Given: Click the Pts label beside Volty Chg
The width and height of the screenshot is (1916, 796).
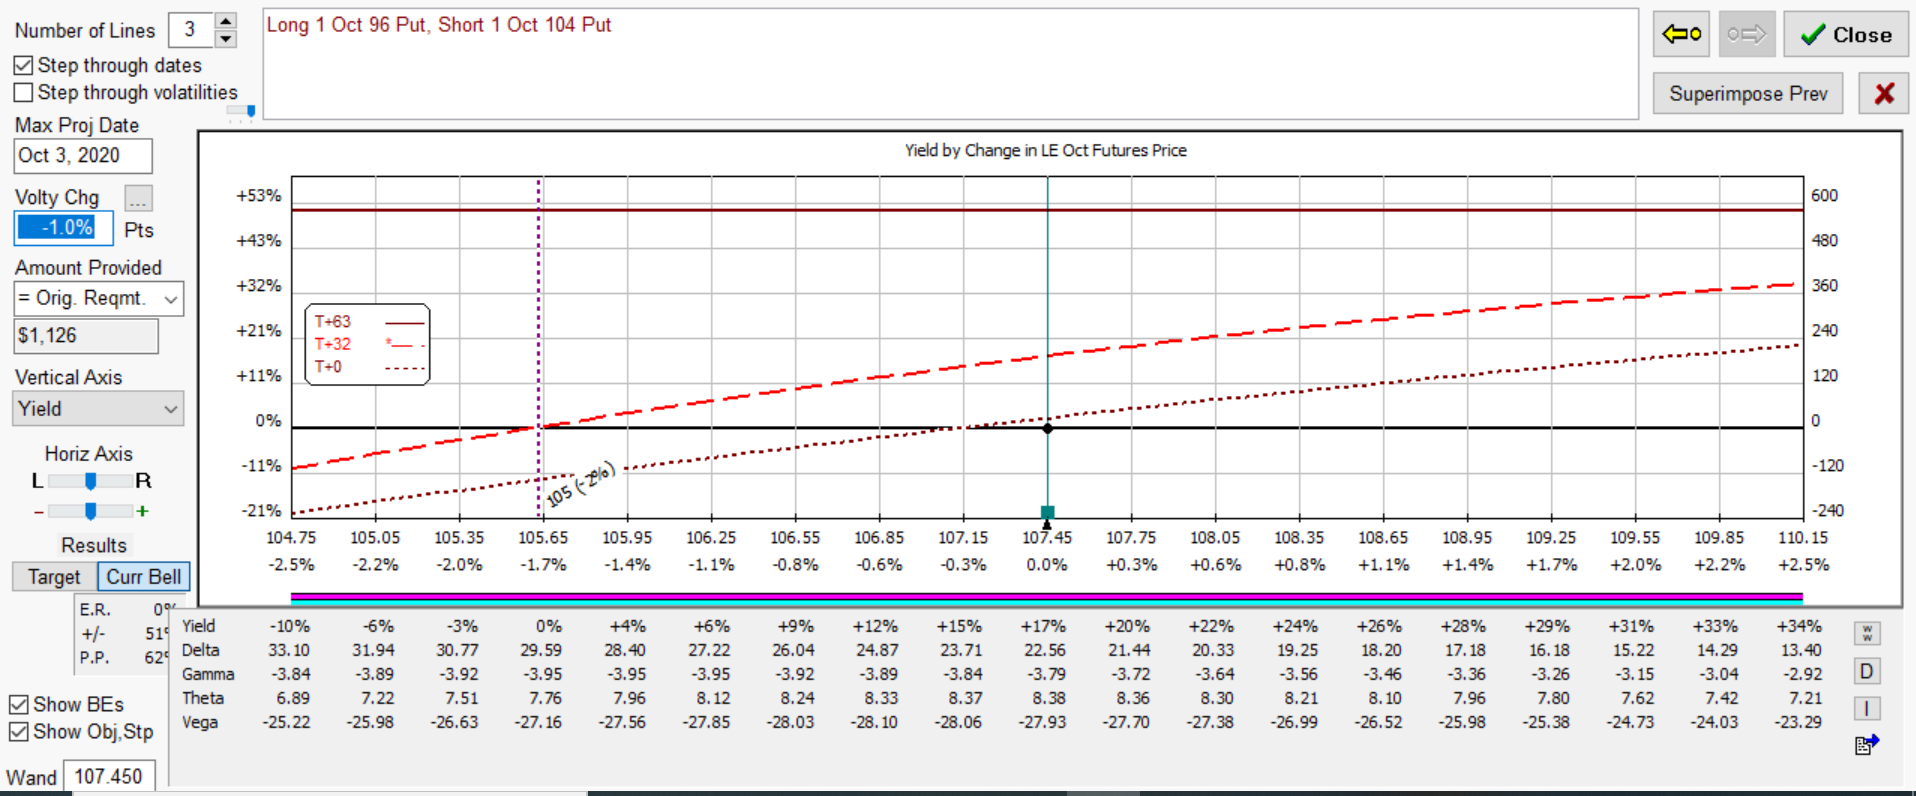Looking at the screenshot, I should 139,230.
